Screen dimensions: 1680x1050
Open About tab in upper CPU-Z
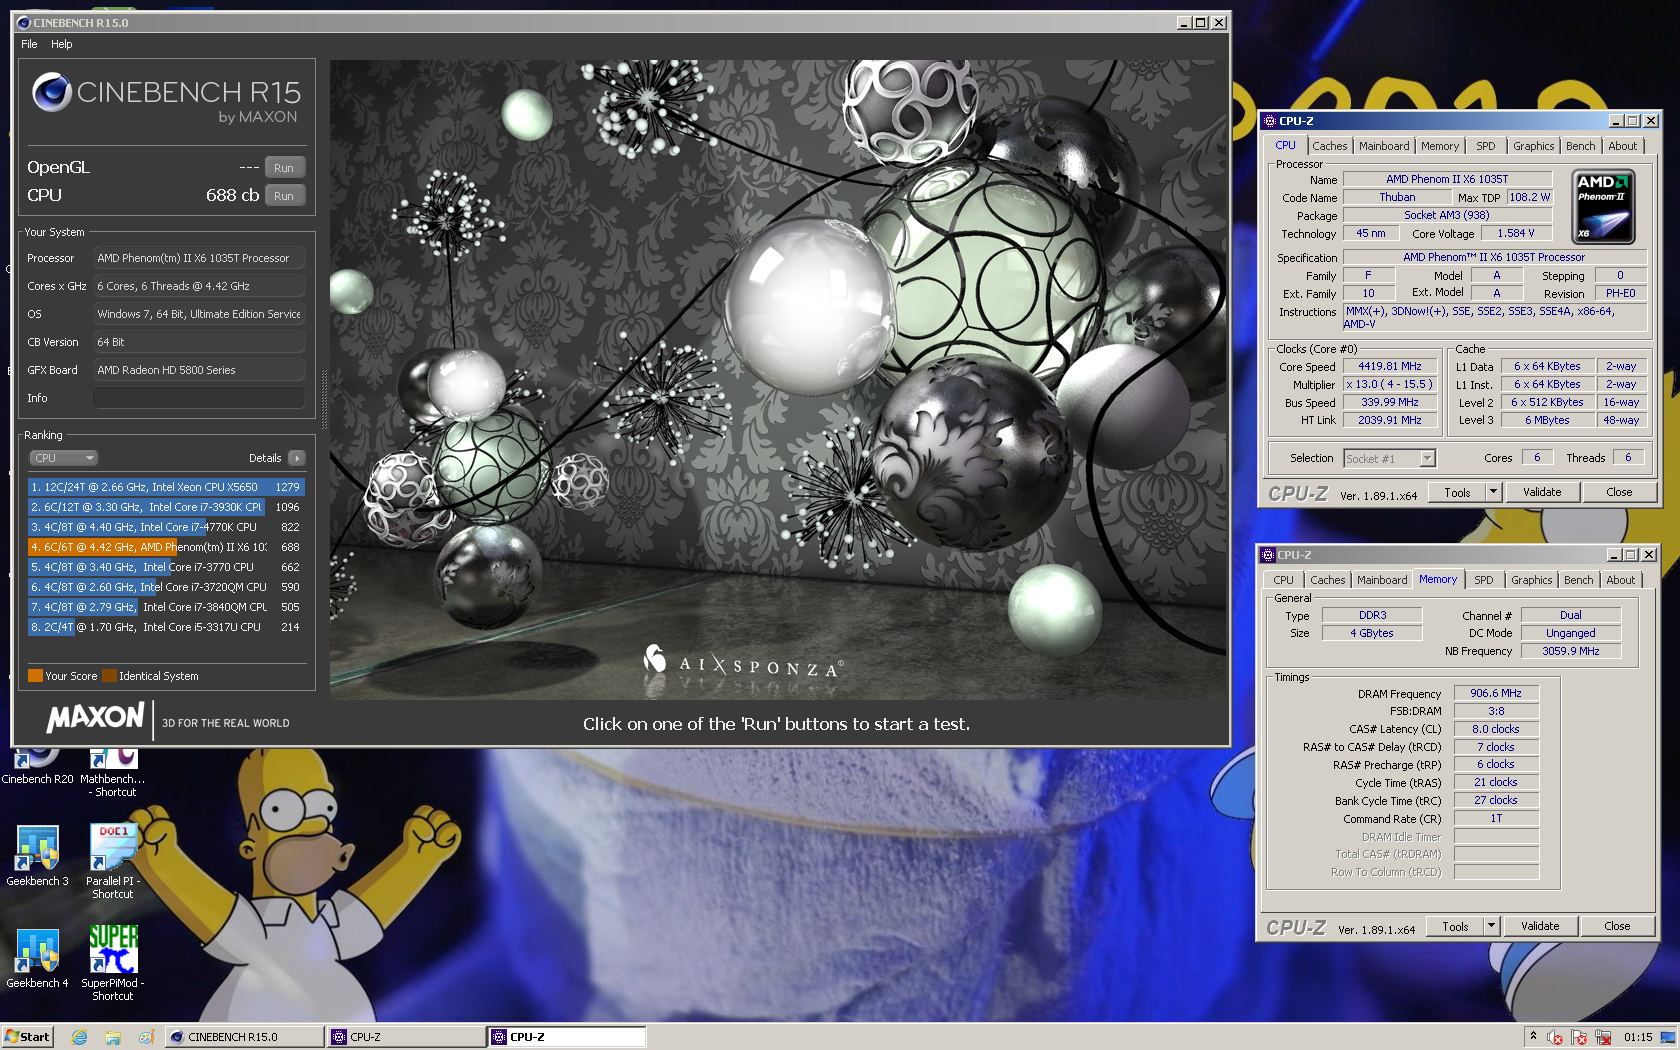point(1622,146)
